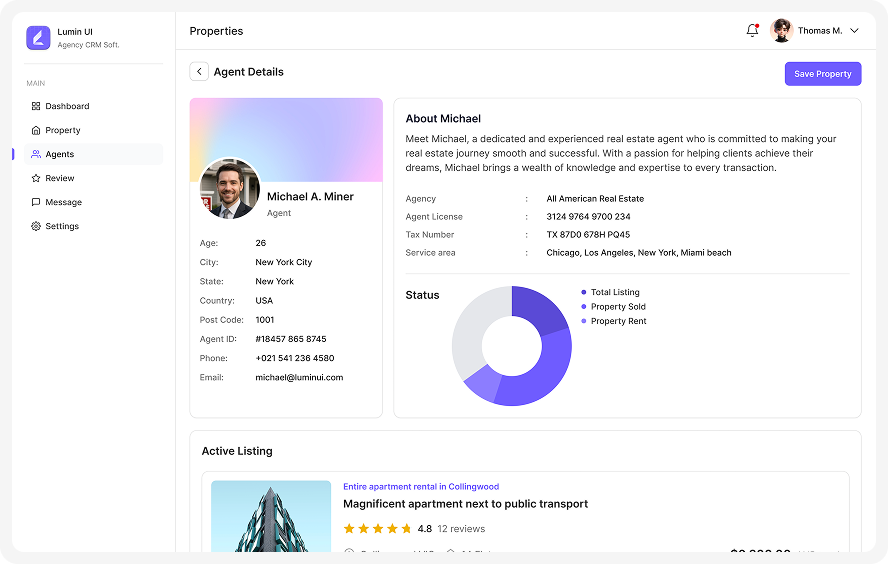Toggle the Property Rent legend item

point(618,321)
